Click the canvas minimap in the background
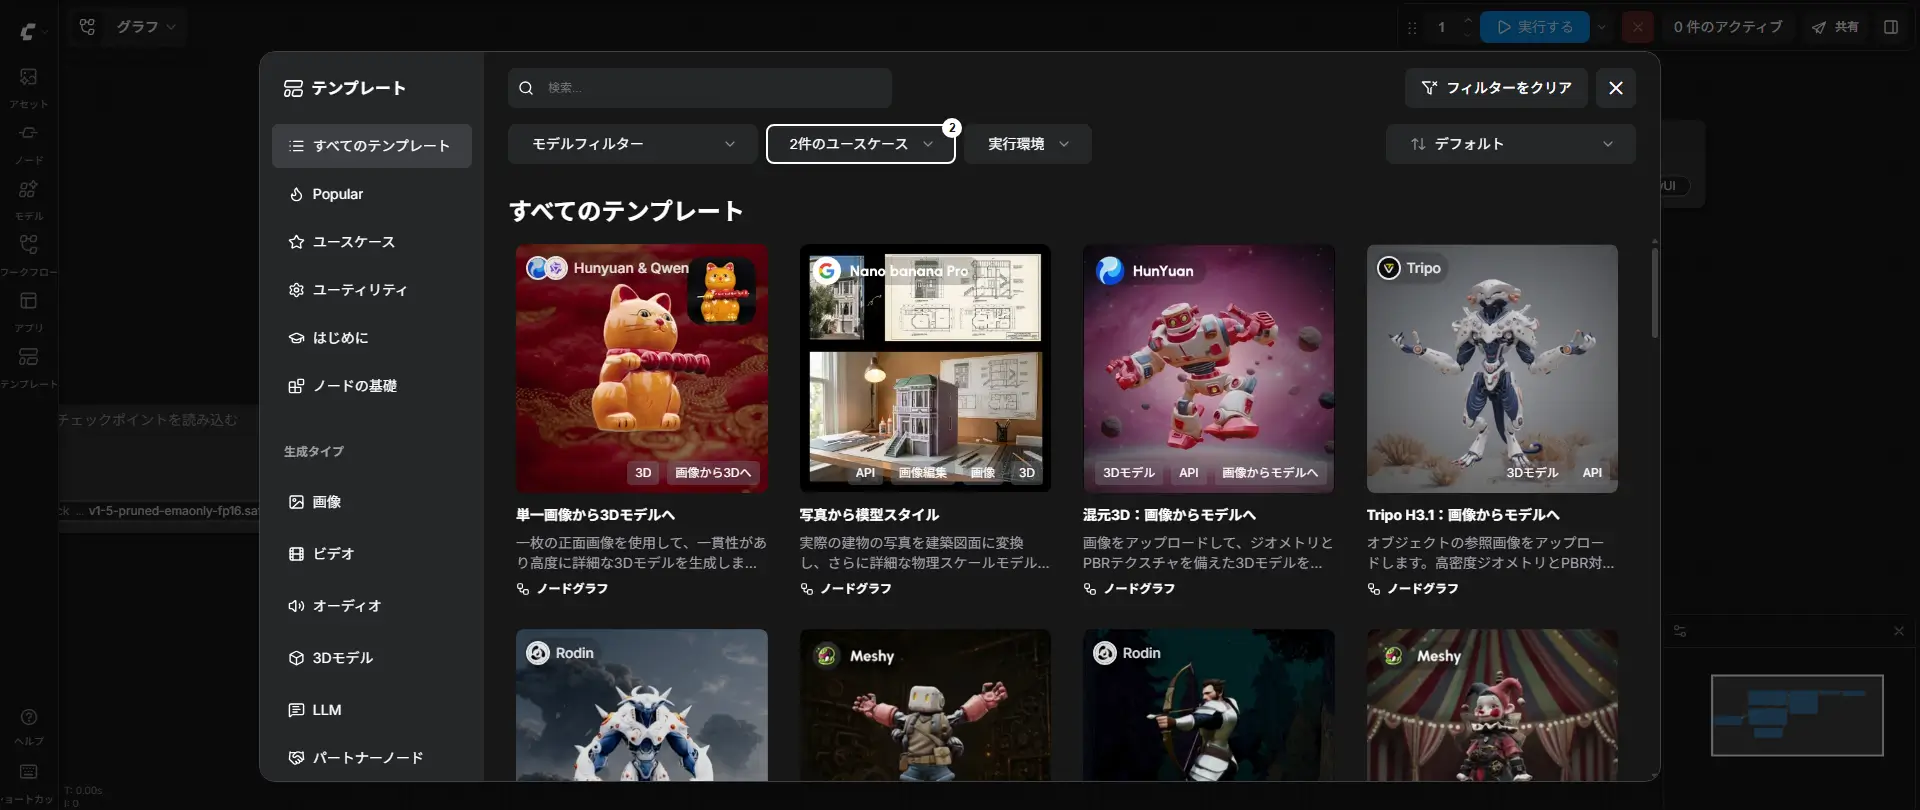This screenshot has width=1920, height=810. (1797, 715)
